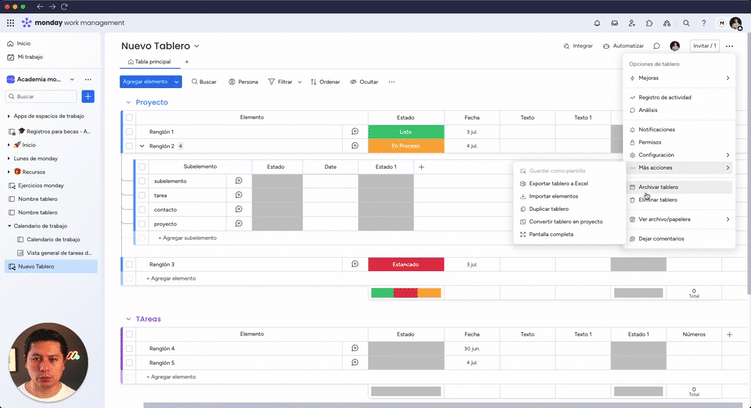Image resolution: width=751 pixels, height=408 pixels.
Task: Tick the checkbox next to Renglón 1
Action: pyautogui.click(x=129, y=132)
